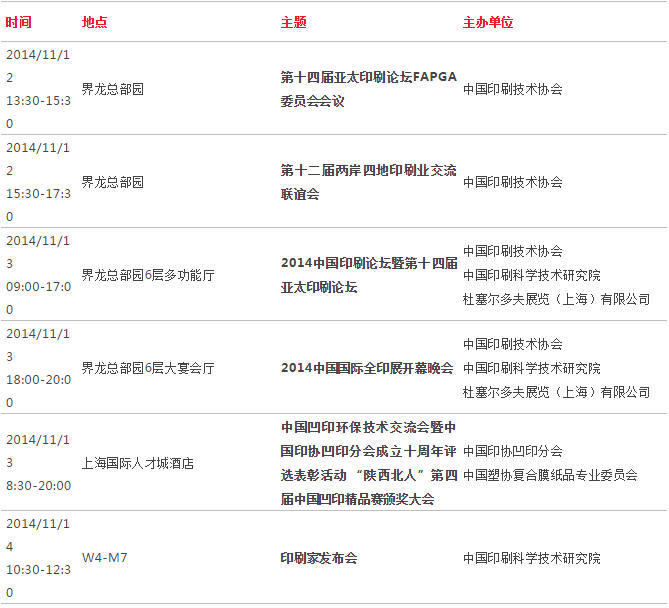The height and width of the screenshot is (608, 669).
Task: Click 中国印刷科学技术研究院 in 印刷家发布会 row
Action: pos(532,558)
